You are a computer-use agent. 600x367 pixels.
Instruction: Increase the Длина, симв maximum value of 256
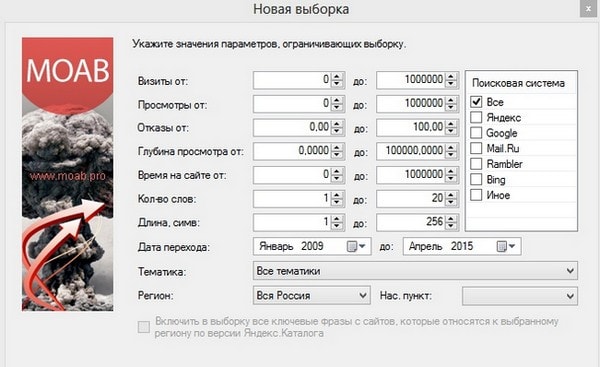[451, 219]
